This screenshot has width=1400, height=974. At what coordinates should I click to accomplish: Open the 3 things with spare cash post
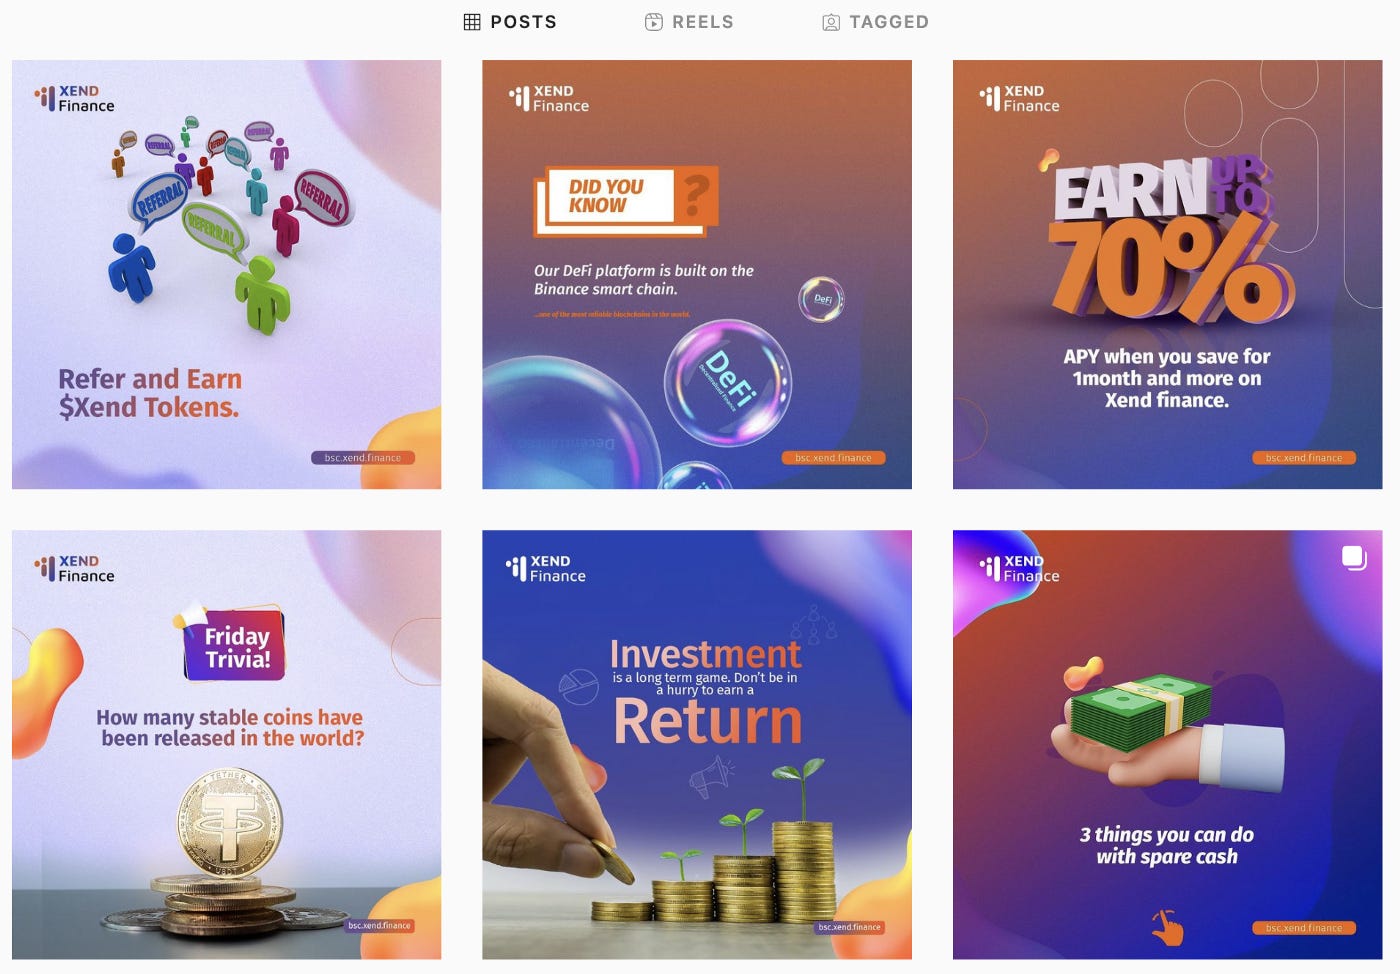(x=1167, y=745)
